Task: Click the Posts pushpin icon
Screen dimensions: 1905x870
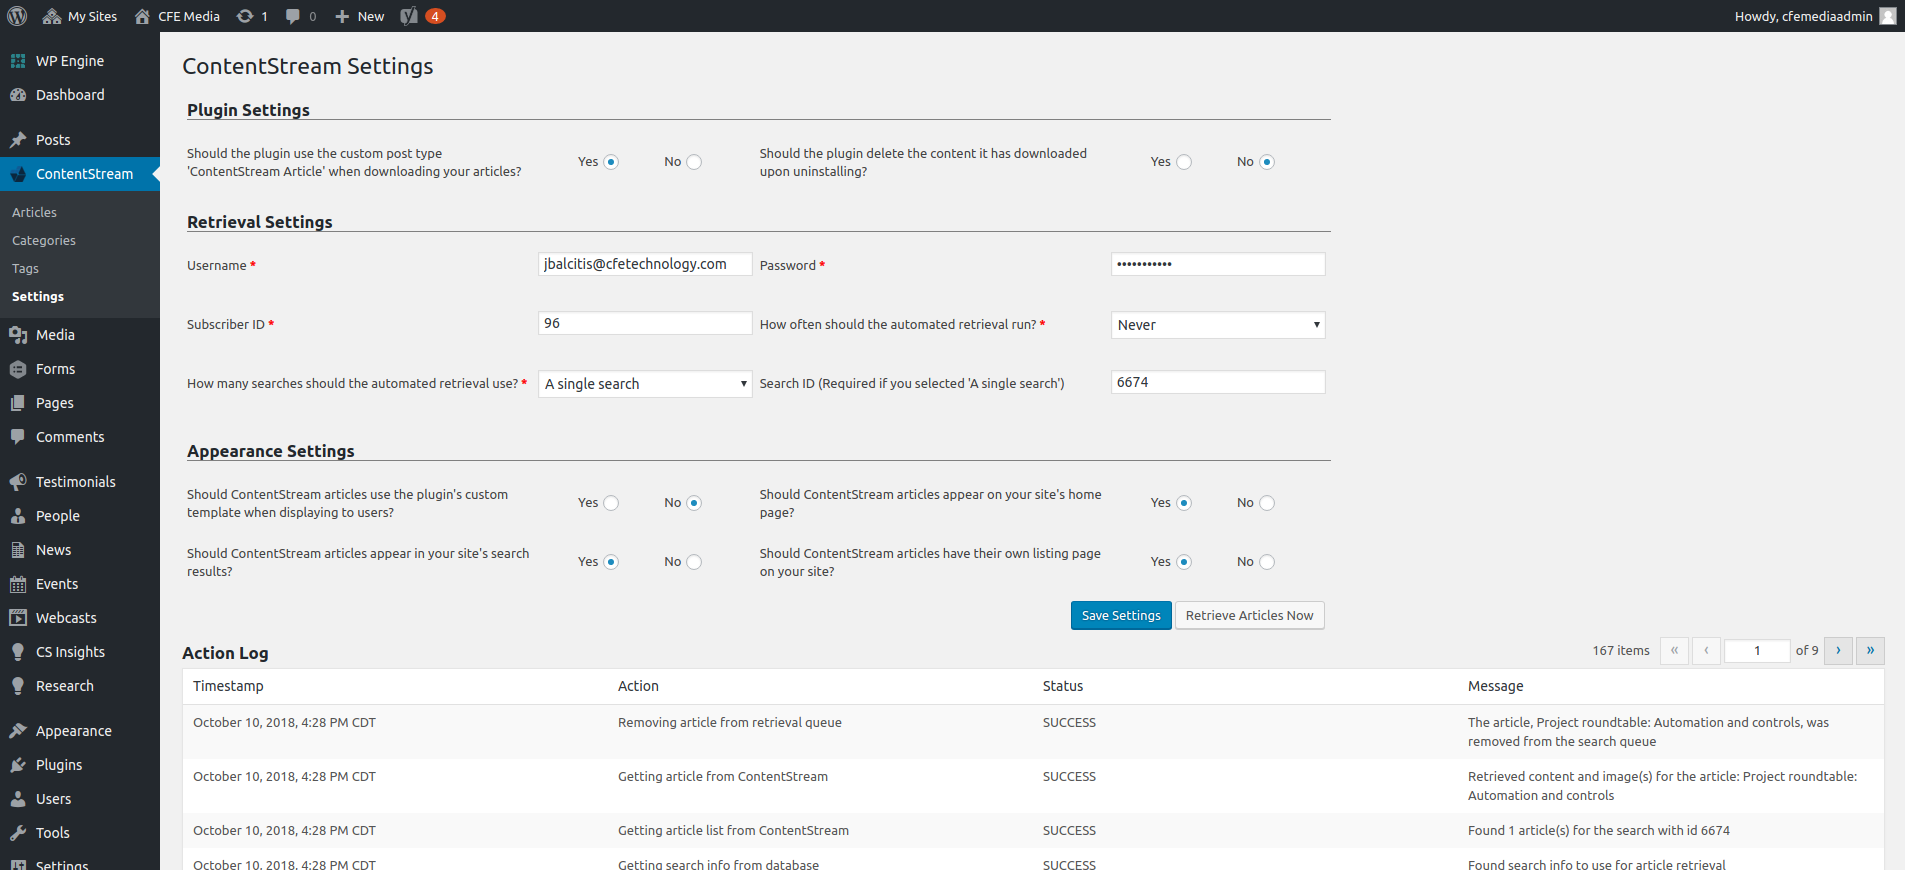Action: (x=18, y=140)
